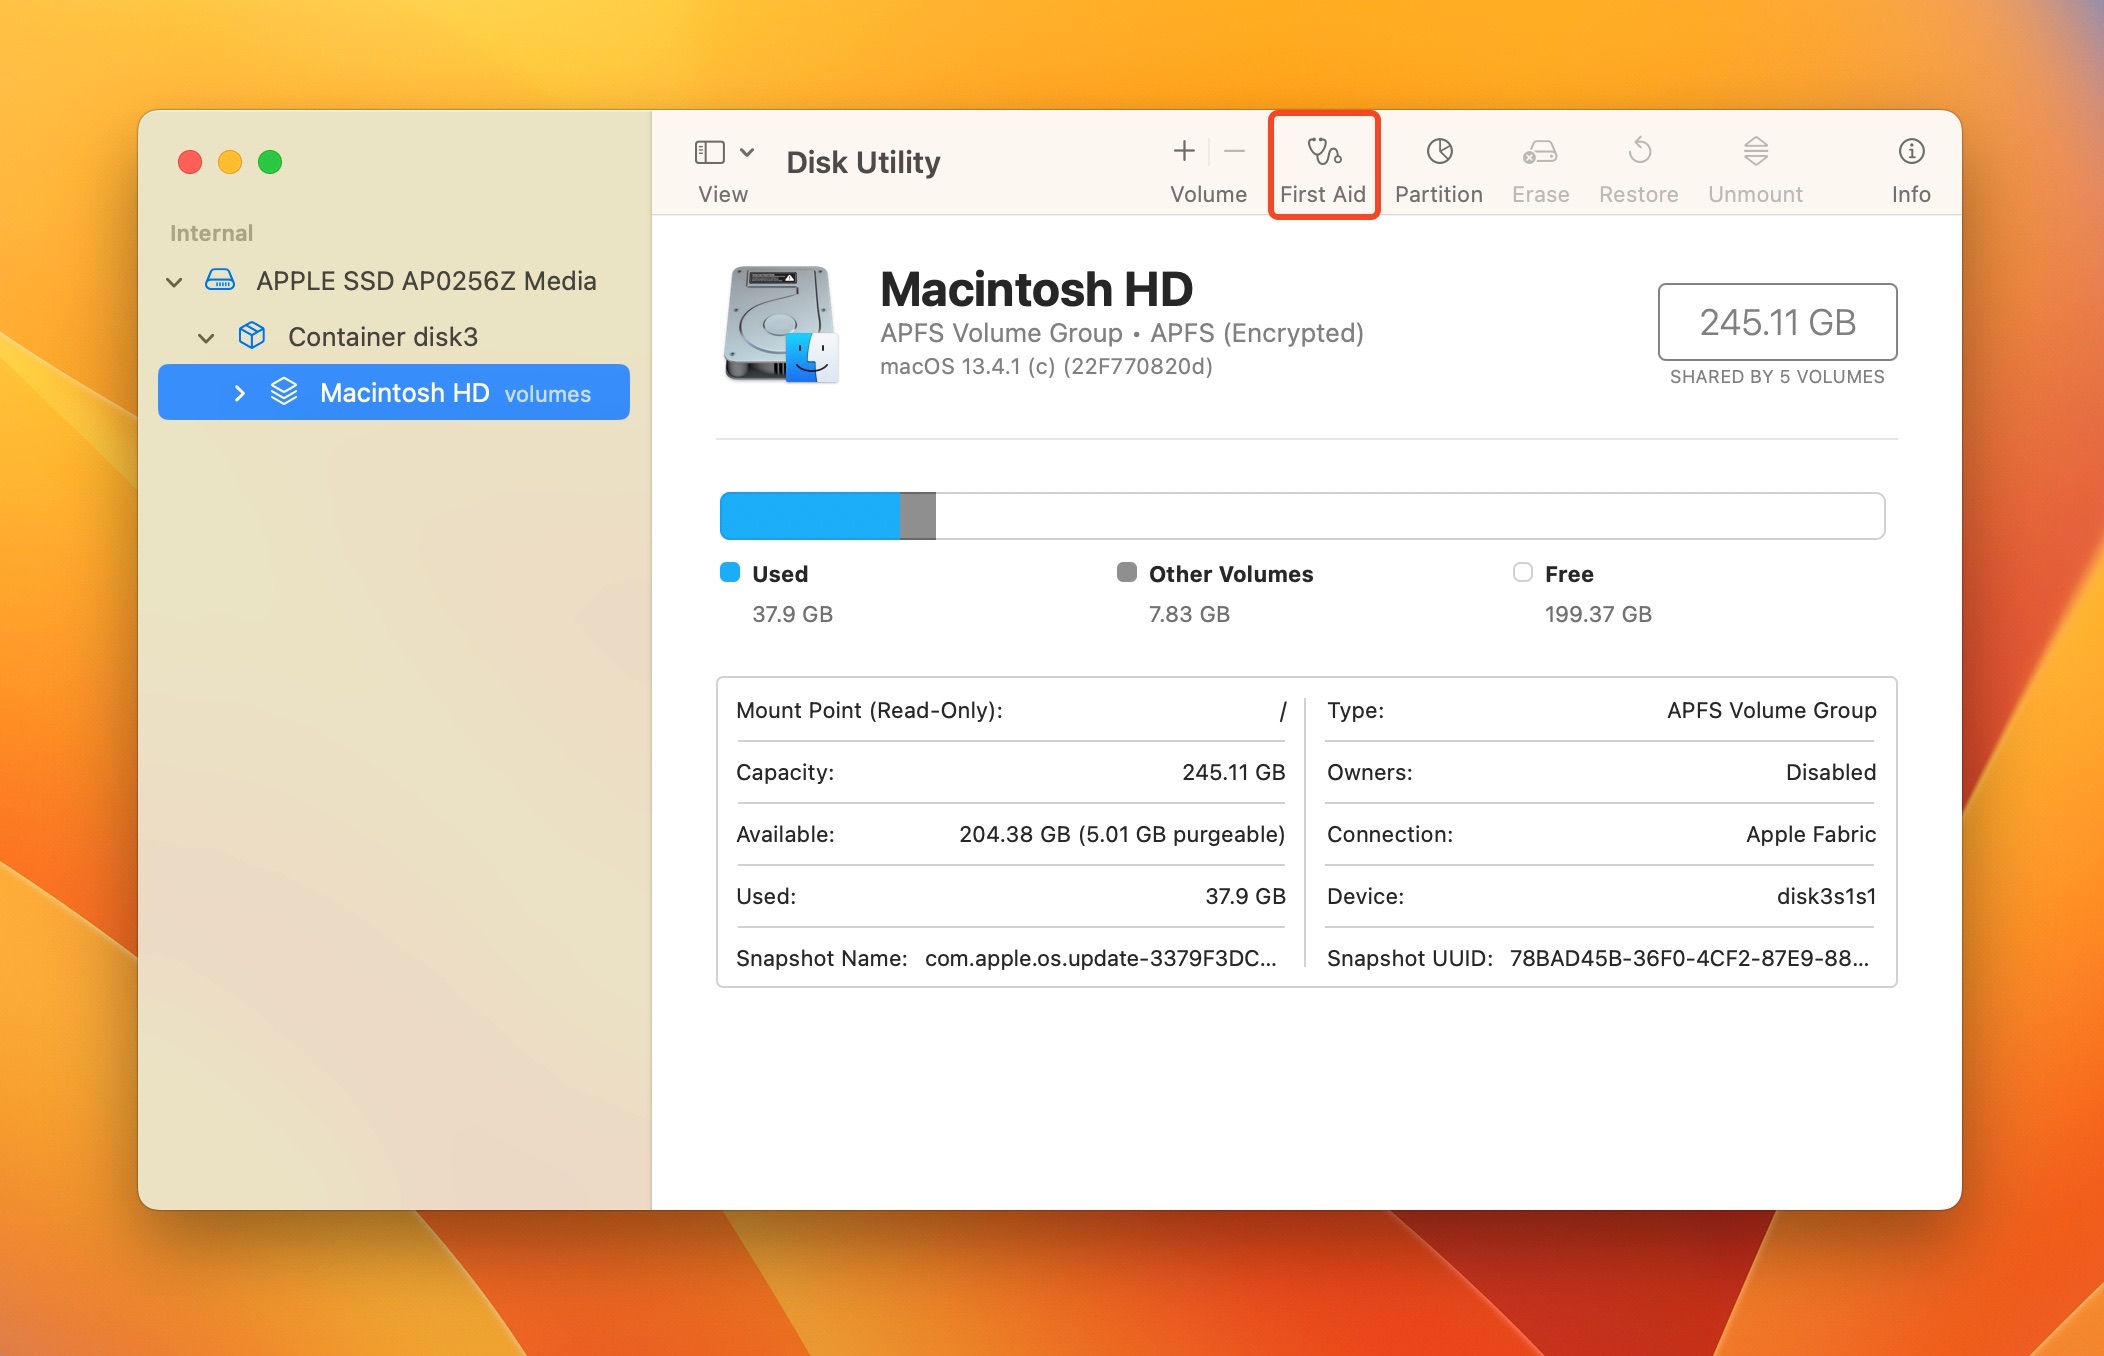Image resolution: width=2104 pixels, height=1356 pixels.
Task: Click the Type APFS Volume Group value
Action: [x=1771, y=710]
